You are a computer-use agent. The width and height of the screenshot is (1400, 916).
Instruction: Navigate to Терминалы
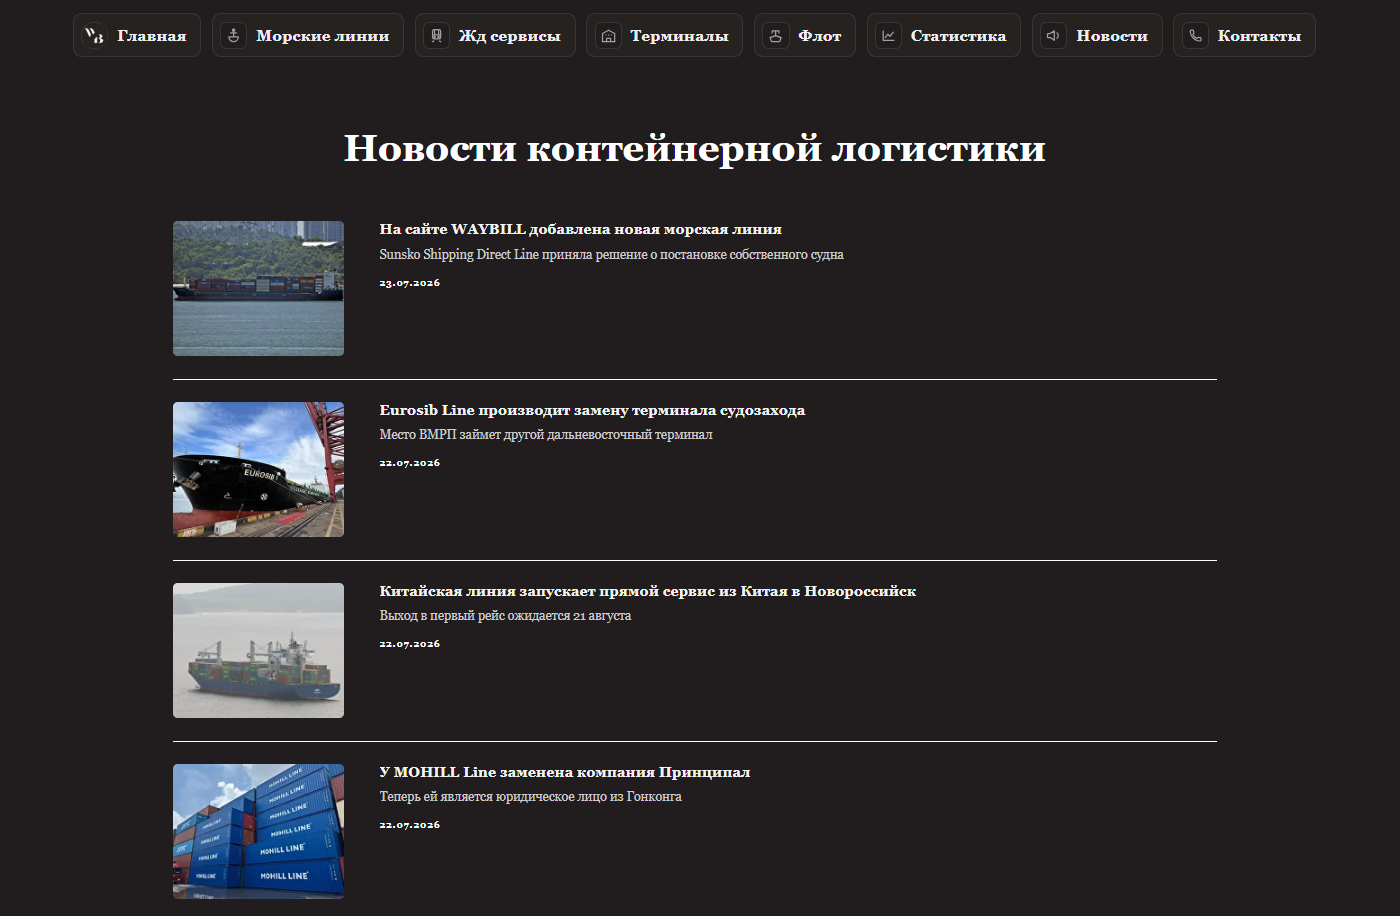(x=664, y=35)
